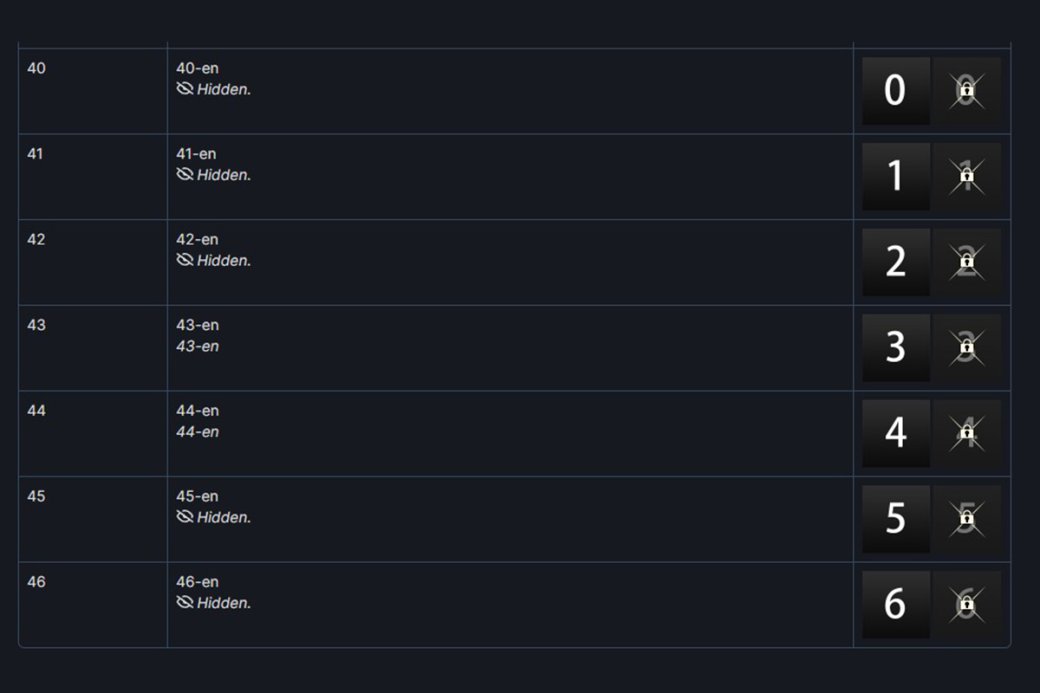The width and height of the screenshot is (1040, 693).
Task: Click the hidden eye icon in row 40
Action: (184, 89)
